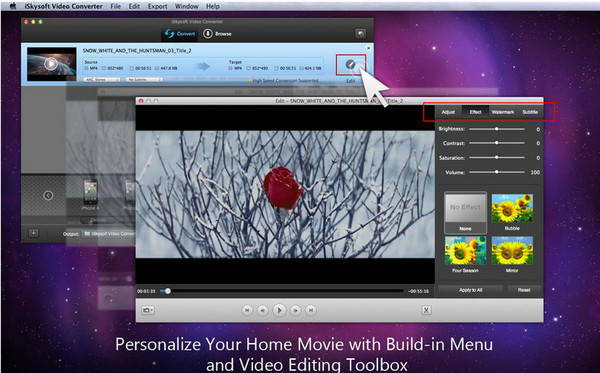The width and height of the screenshot is (600, 373).
Task: Skip to the start of the video
Action: [247, 310]
